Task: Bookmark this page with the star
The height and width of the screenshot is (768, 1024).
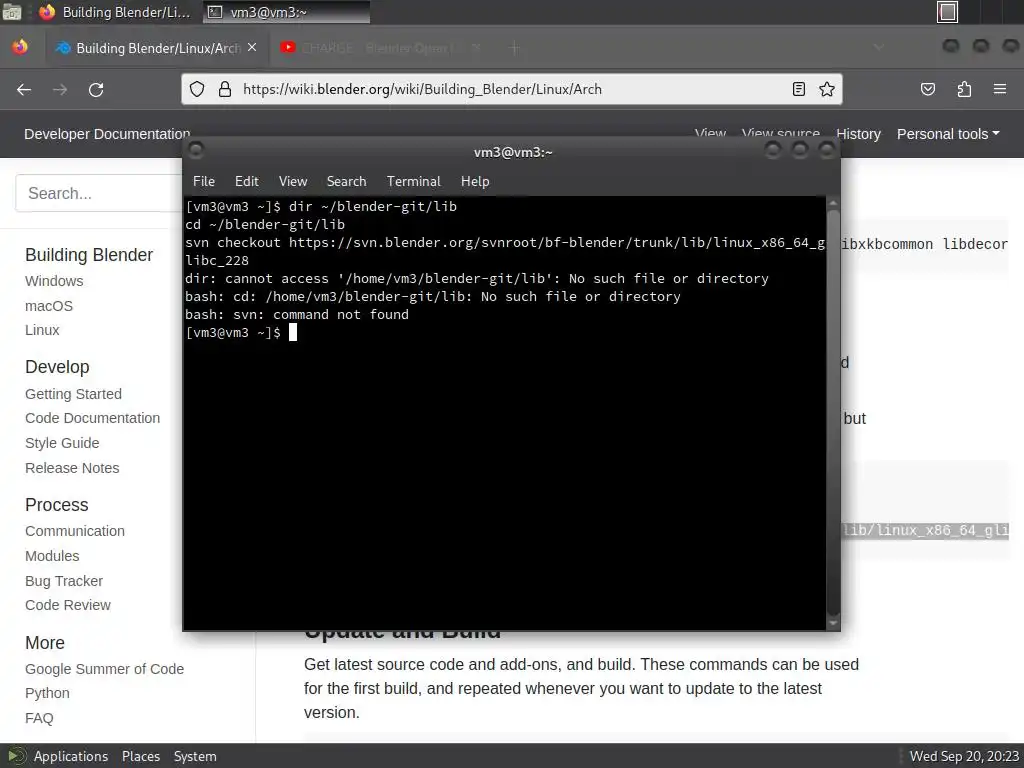Action: point(827,89)
